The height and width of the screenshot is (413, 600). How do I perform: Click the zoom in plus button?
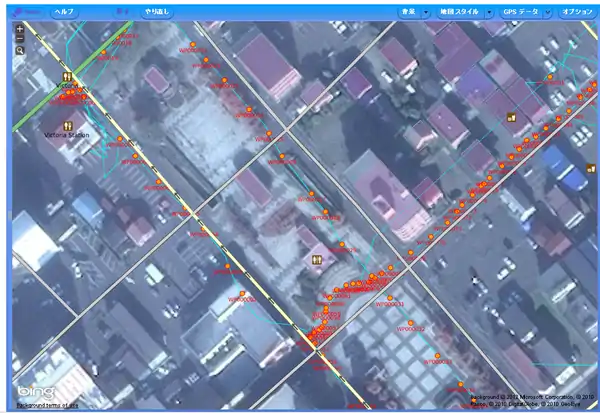tap(19, 28)
